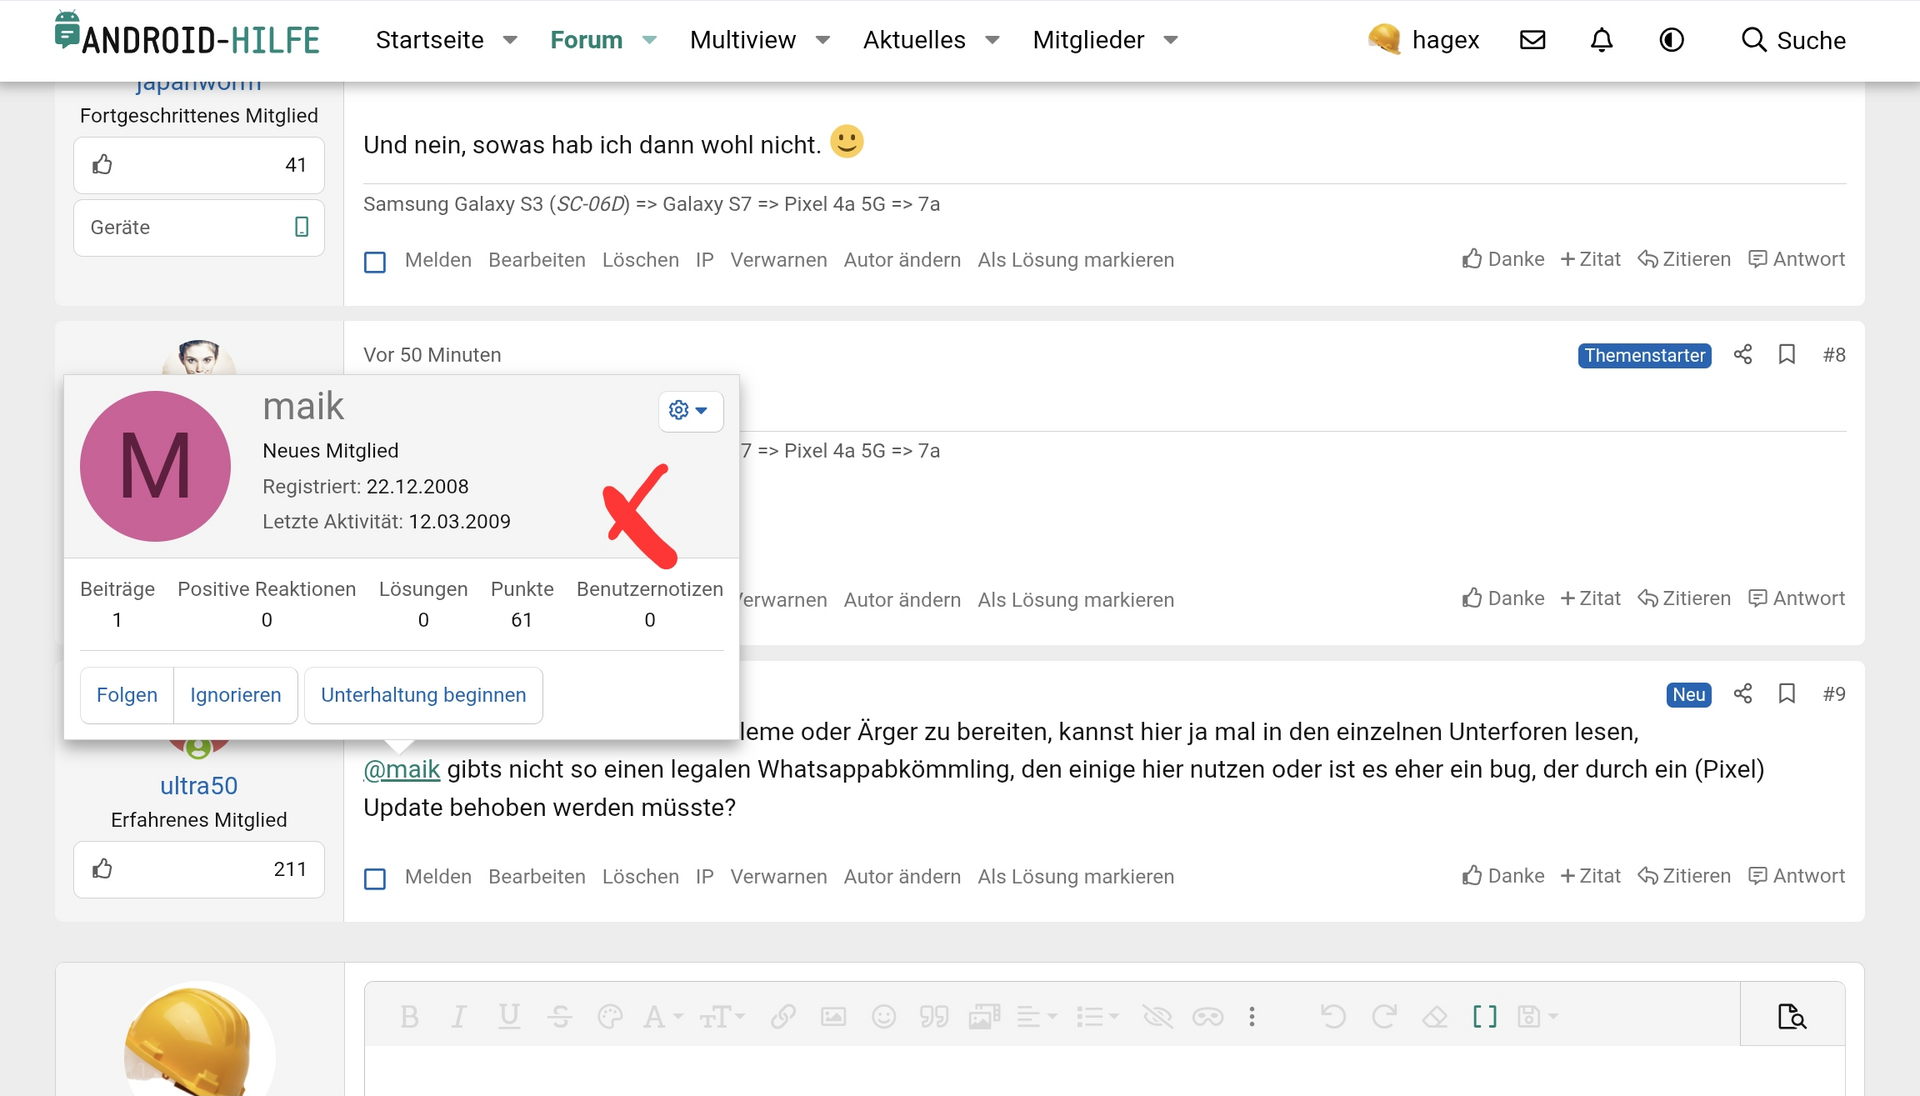
Task: Open the Multiview menu item
Action: (x=742, y=40)
